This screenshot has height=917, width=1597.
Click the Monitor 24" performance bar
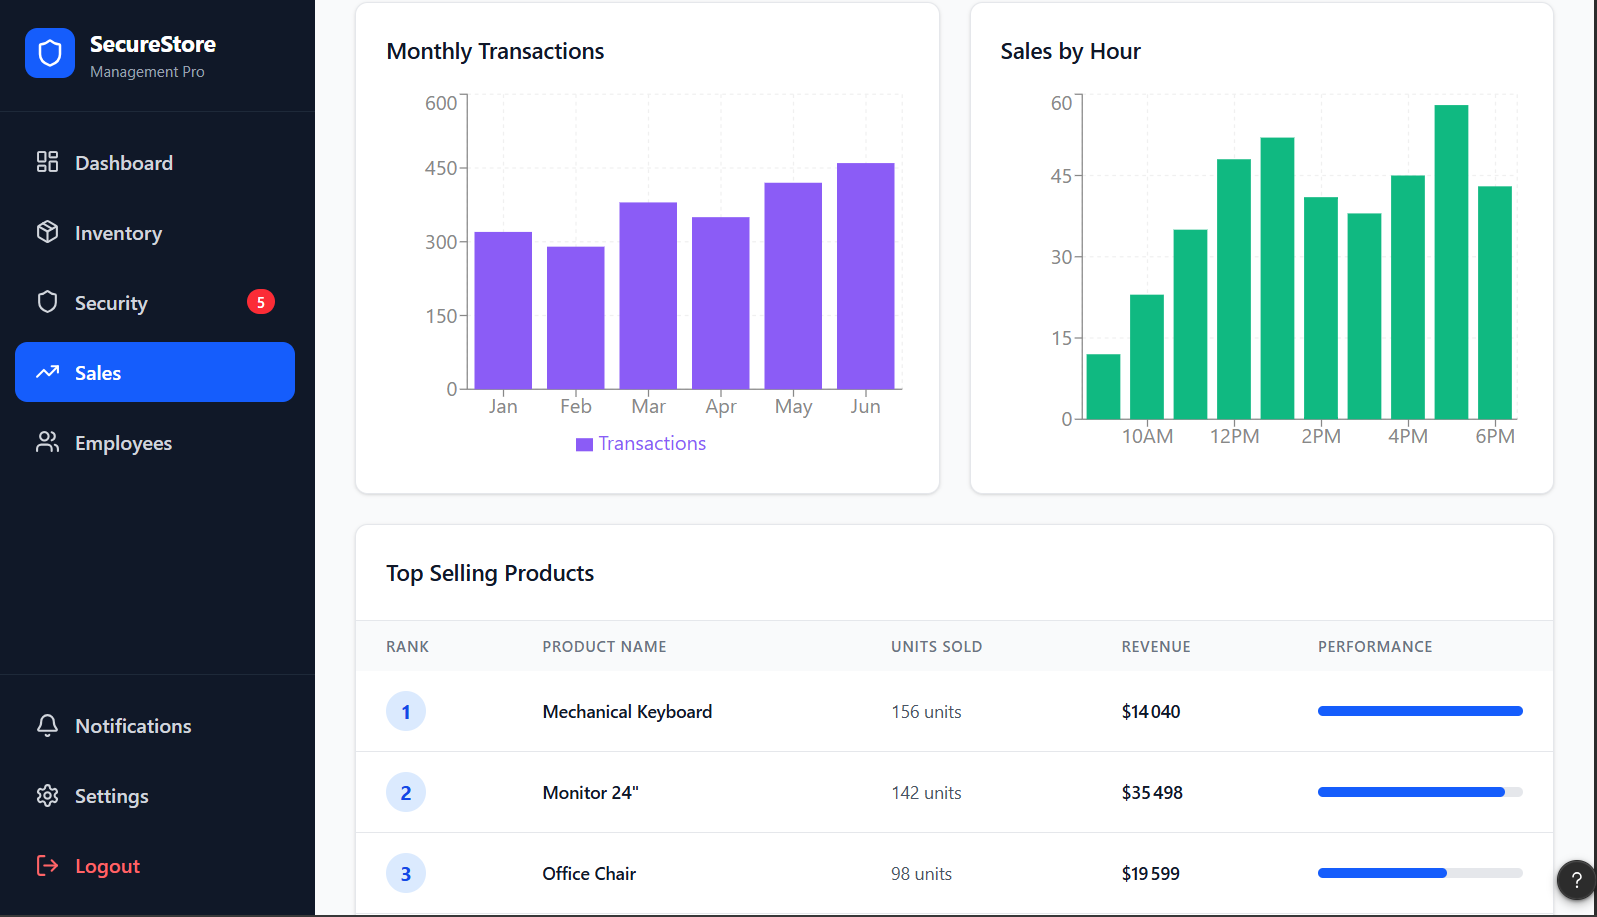[x=1420, y=792]
